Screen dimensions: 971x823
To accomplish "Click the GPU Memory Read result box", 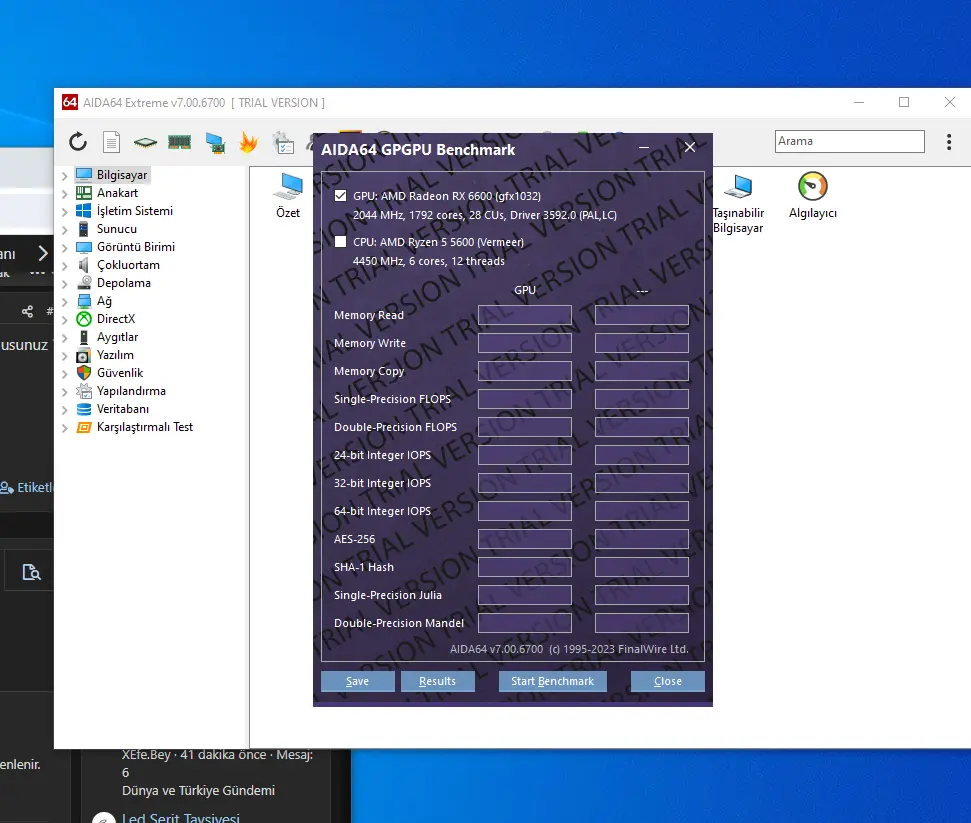I will point(525,315).
